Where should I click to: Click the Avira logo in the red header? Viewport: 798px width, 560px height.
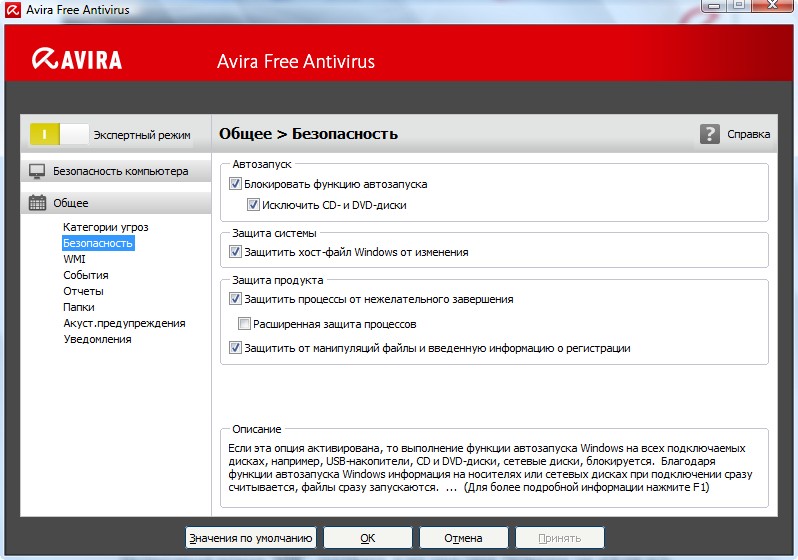pos(77,59)
